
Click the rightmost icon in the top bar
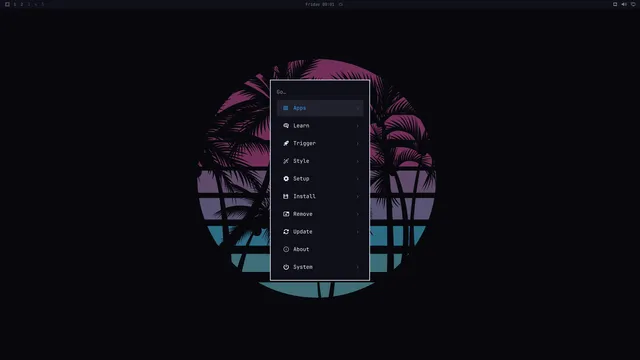pos(633,4)
